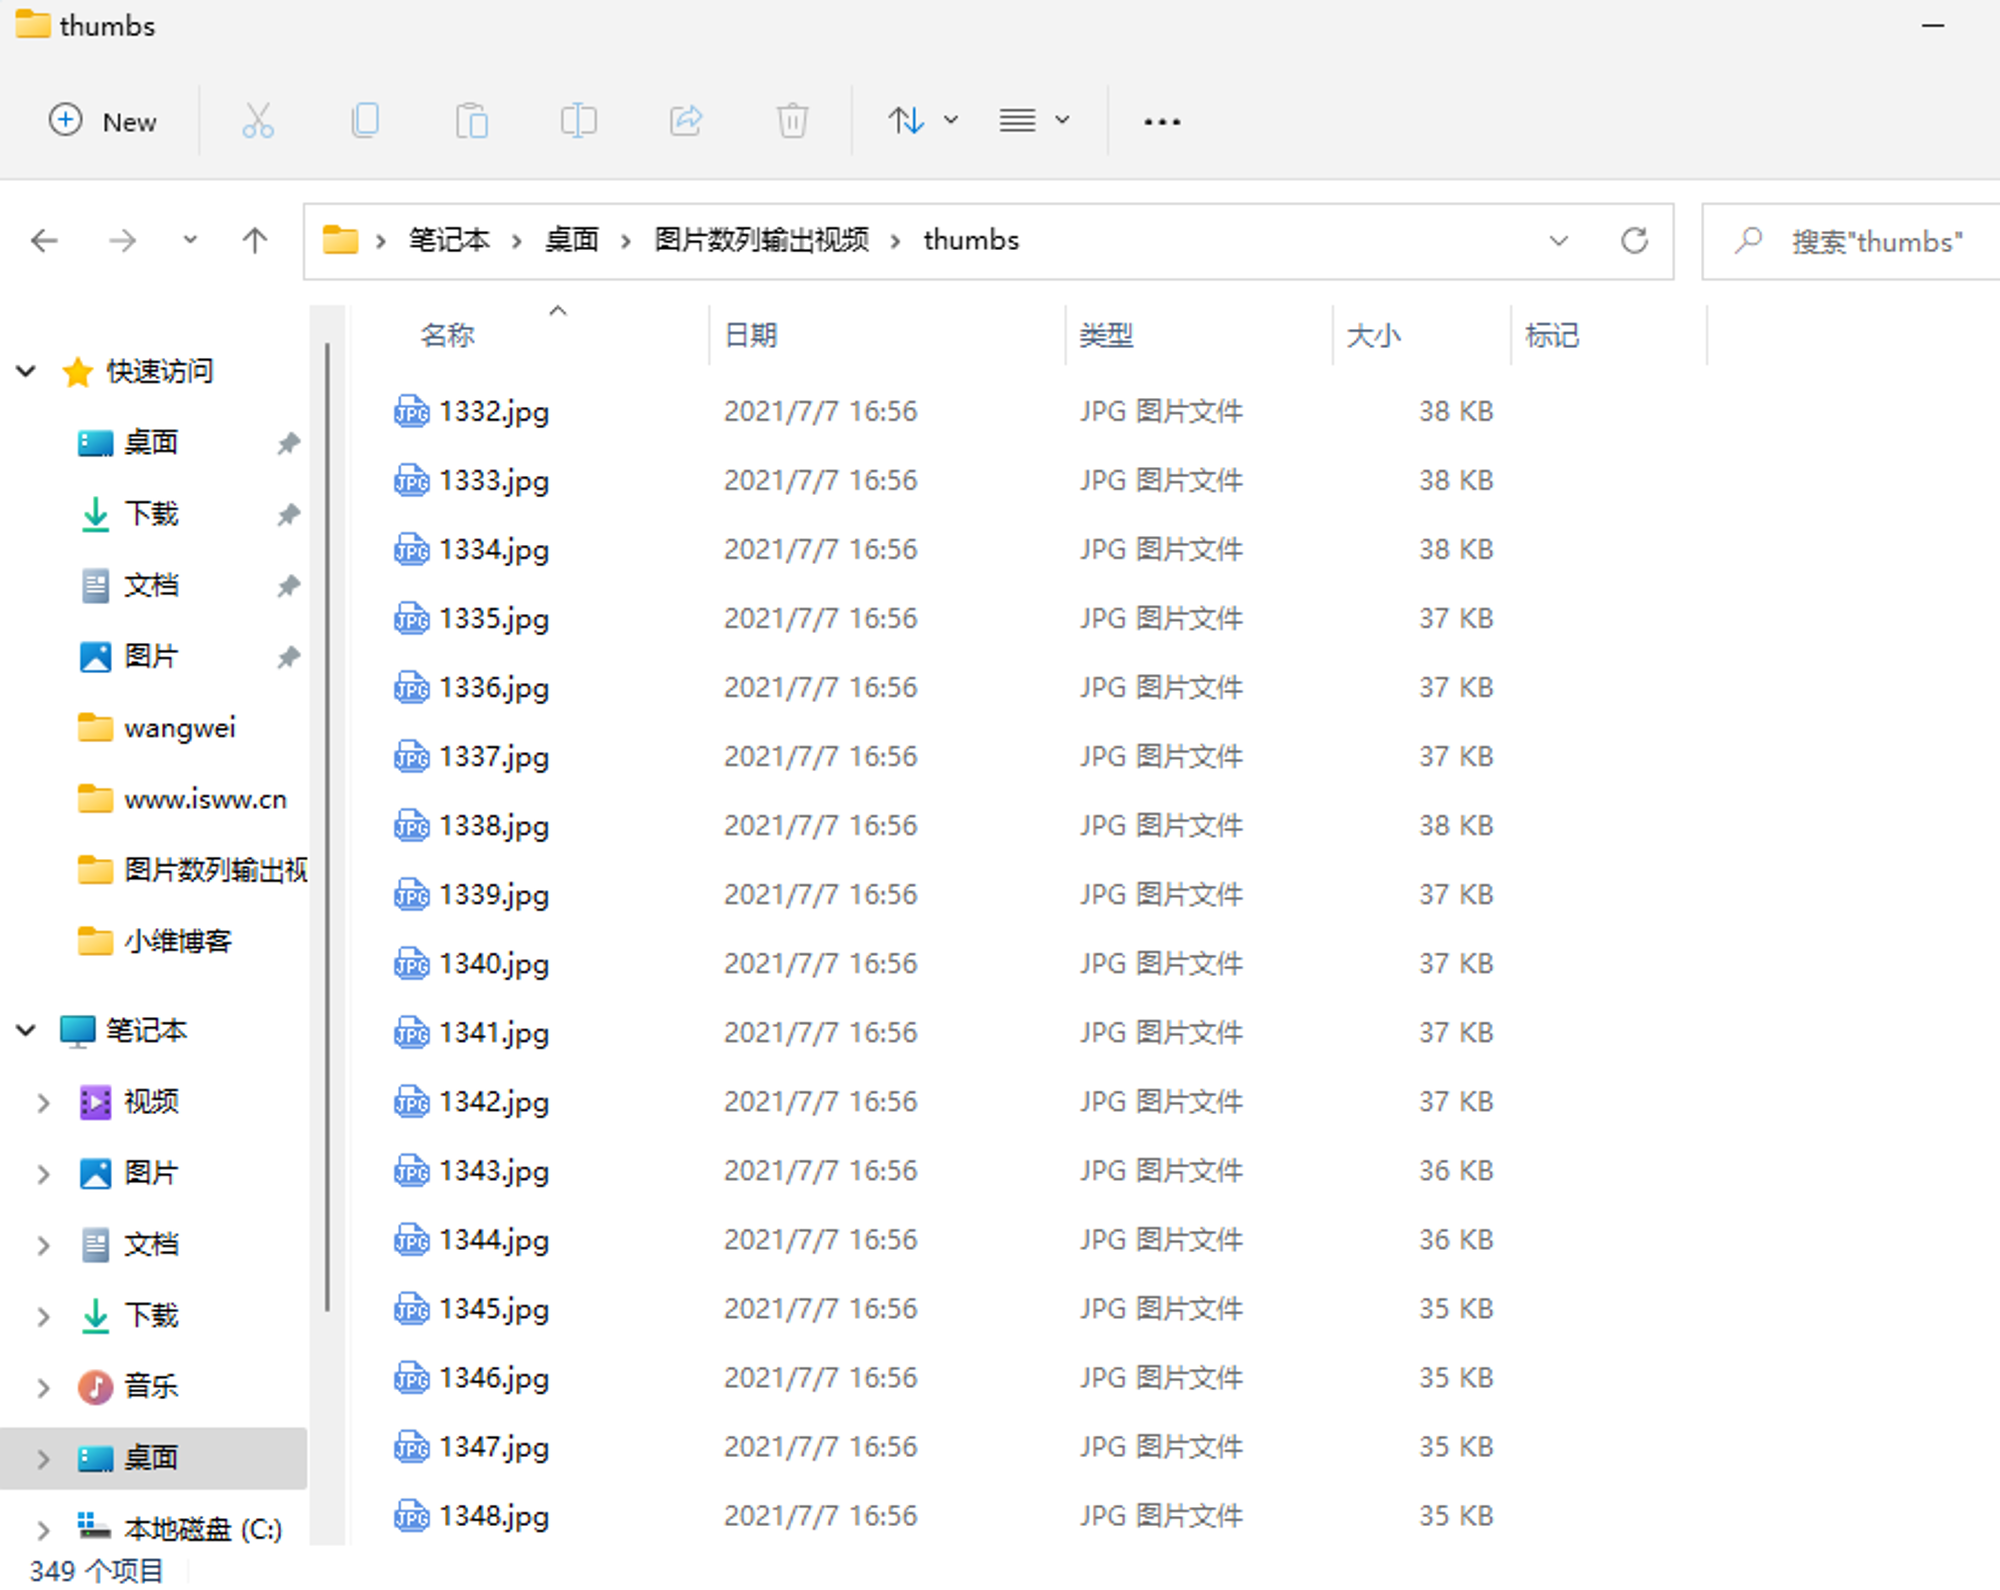
Task: Click the JPG icon of 1348.jpg
Action: [411, 1515]
